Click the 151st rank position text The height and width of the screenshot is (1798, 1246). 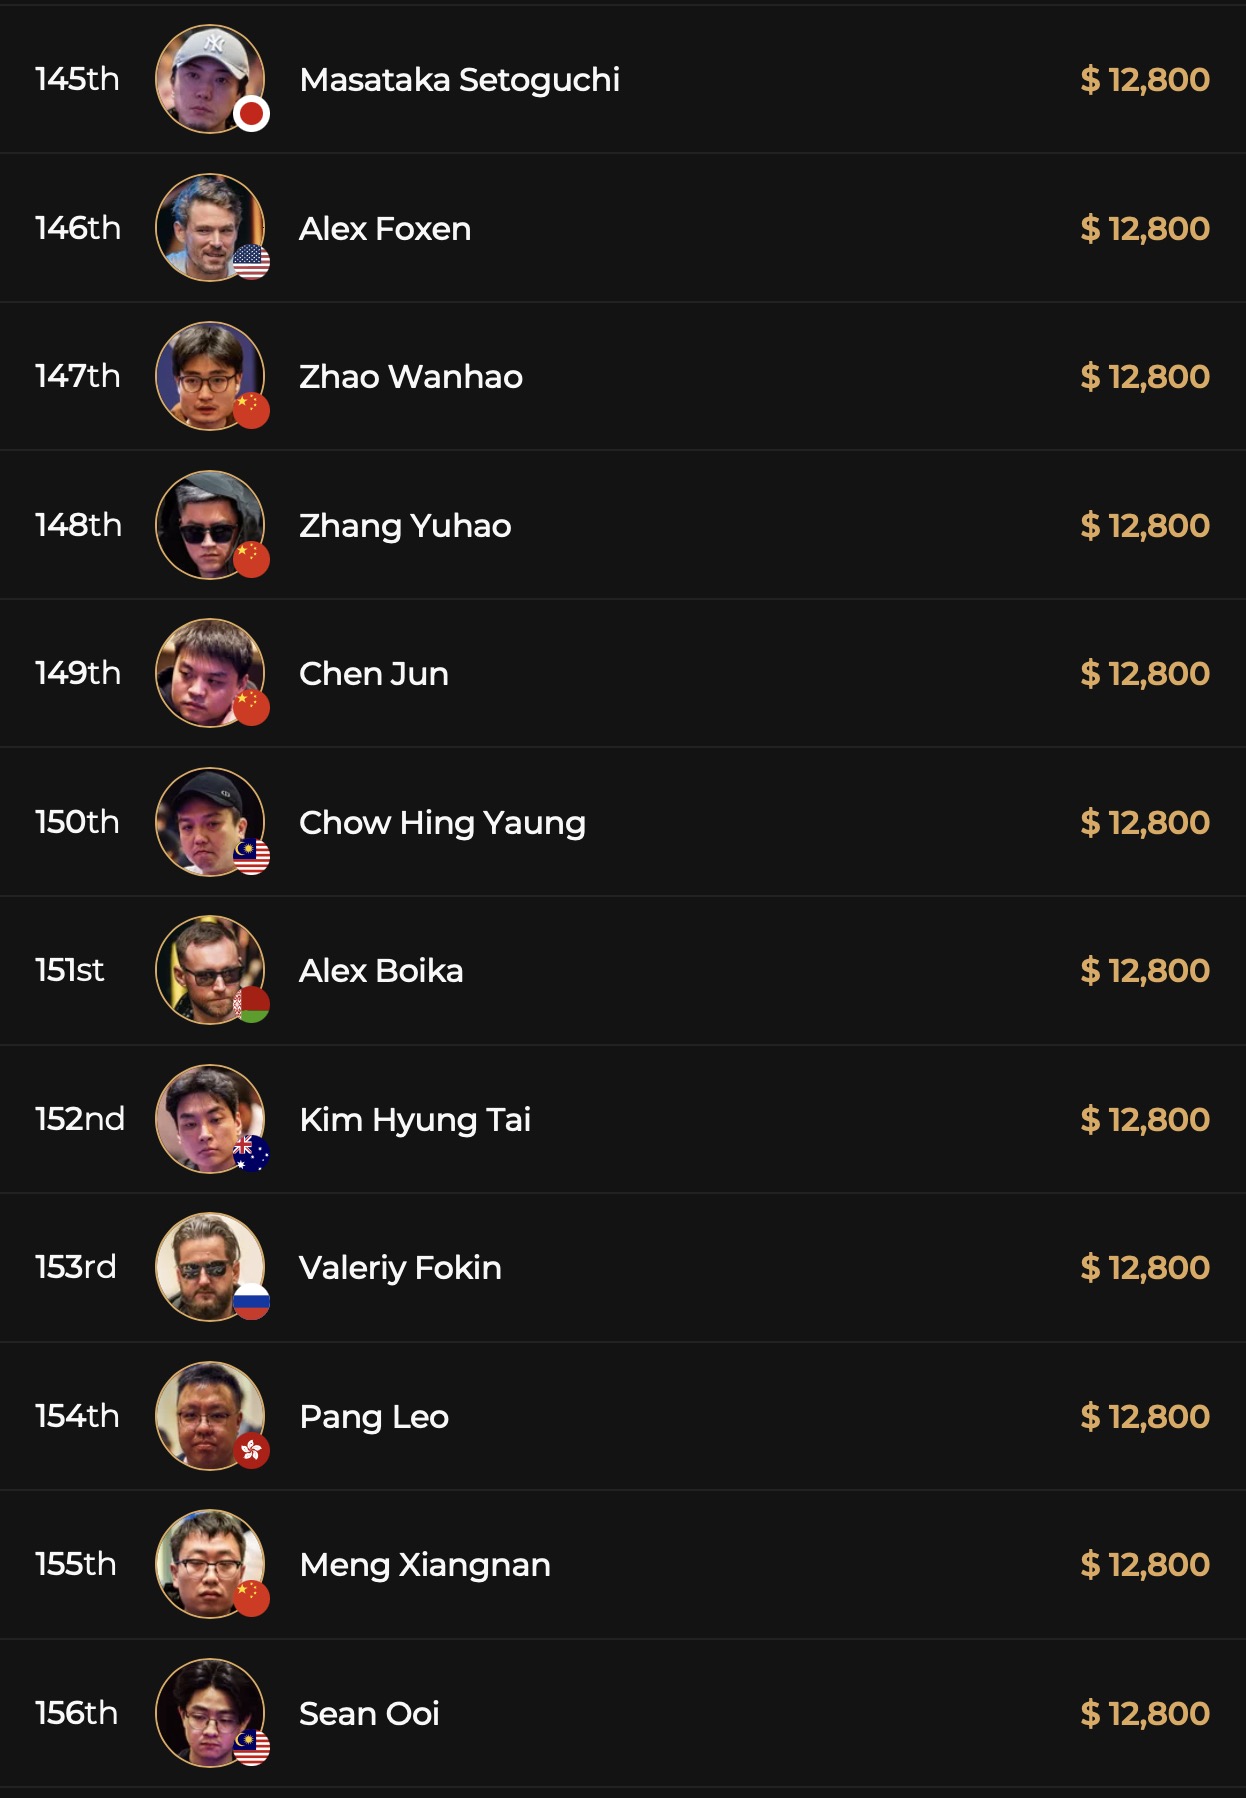pos(70,970)
